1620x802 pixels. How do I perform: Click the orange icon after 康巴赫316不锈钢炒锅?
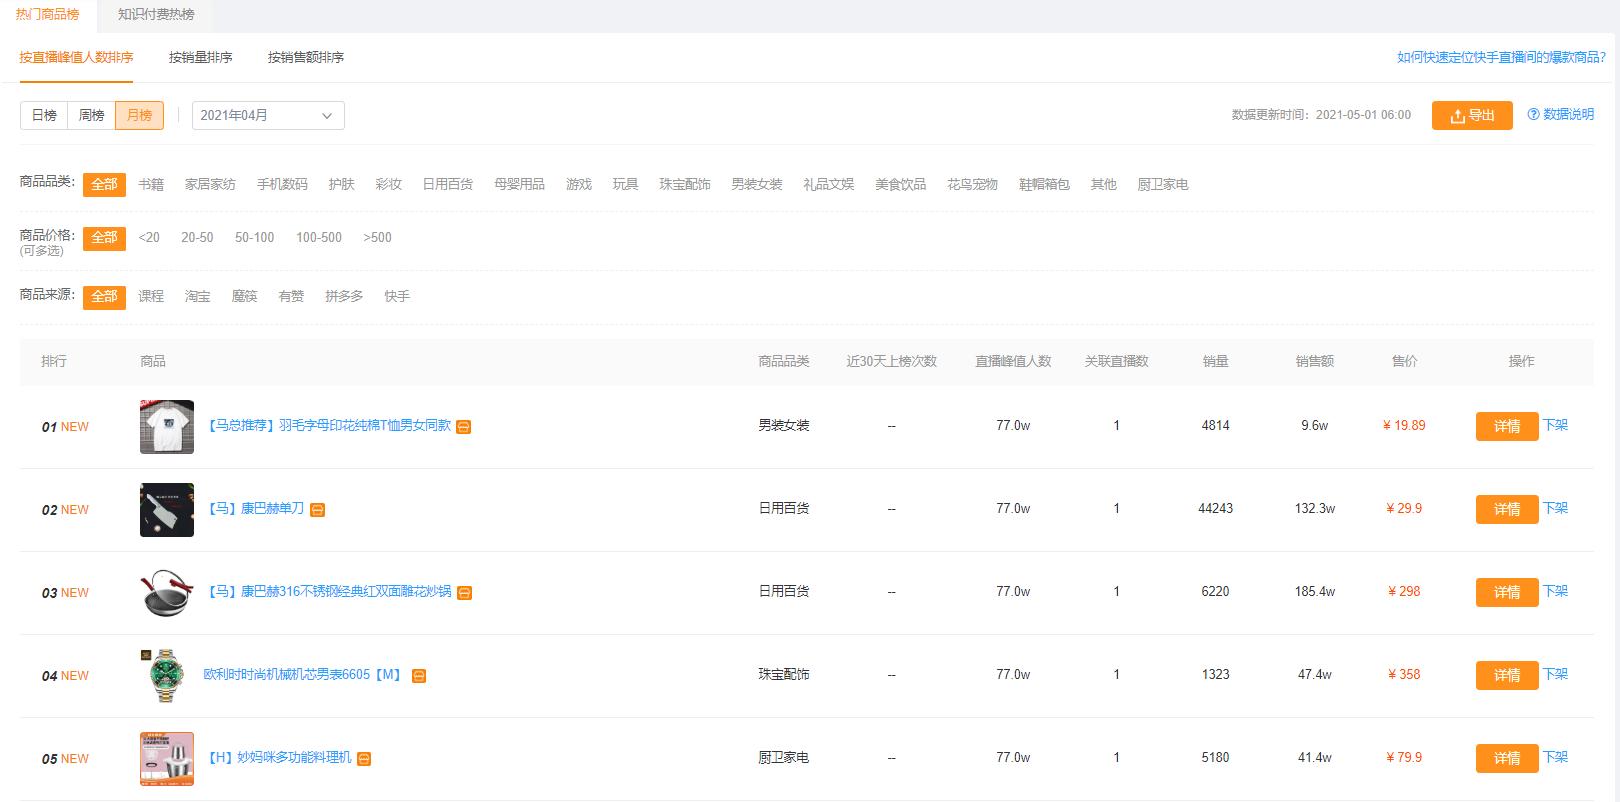(x=463, y=593)
